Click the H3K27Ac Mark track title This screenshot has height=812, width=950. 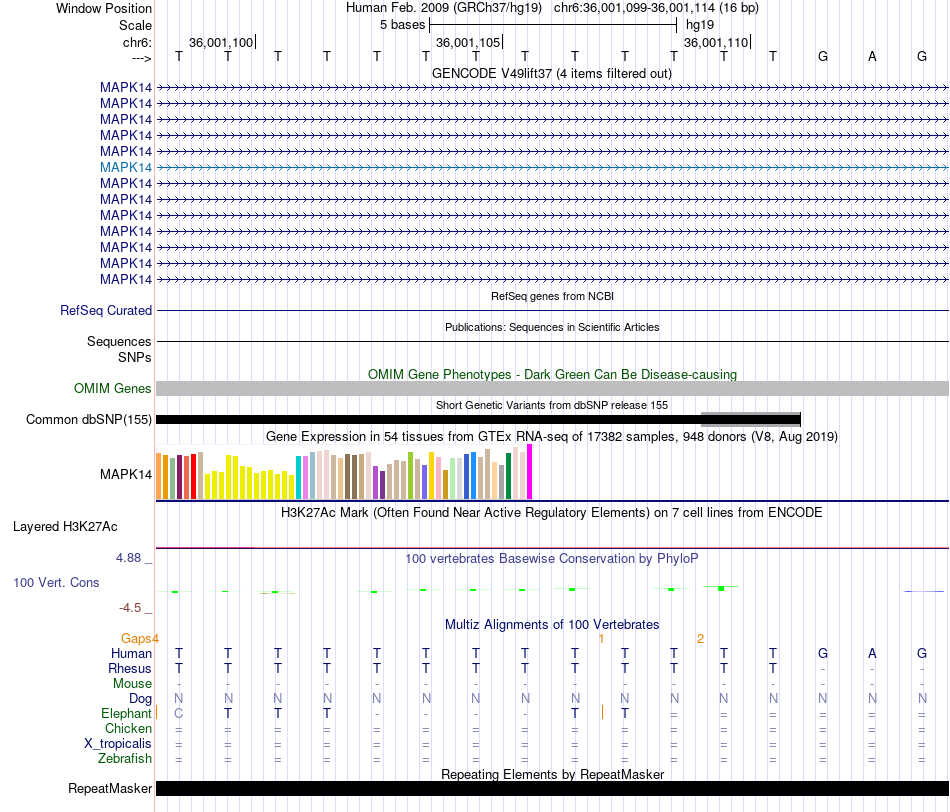coord(552,513)
